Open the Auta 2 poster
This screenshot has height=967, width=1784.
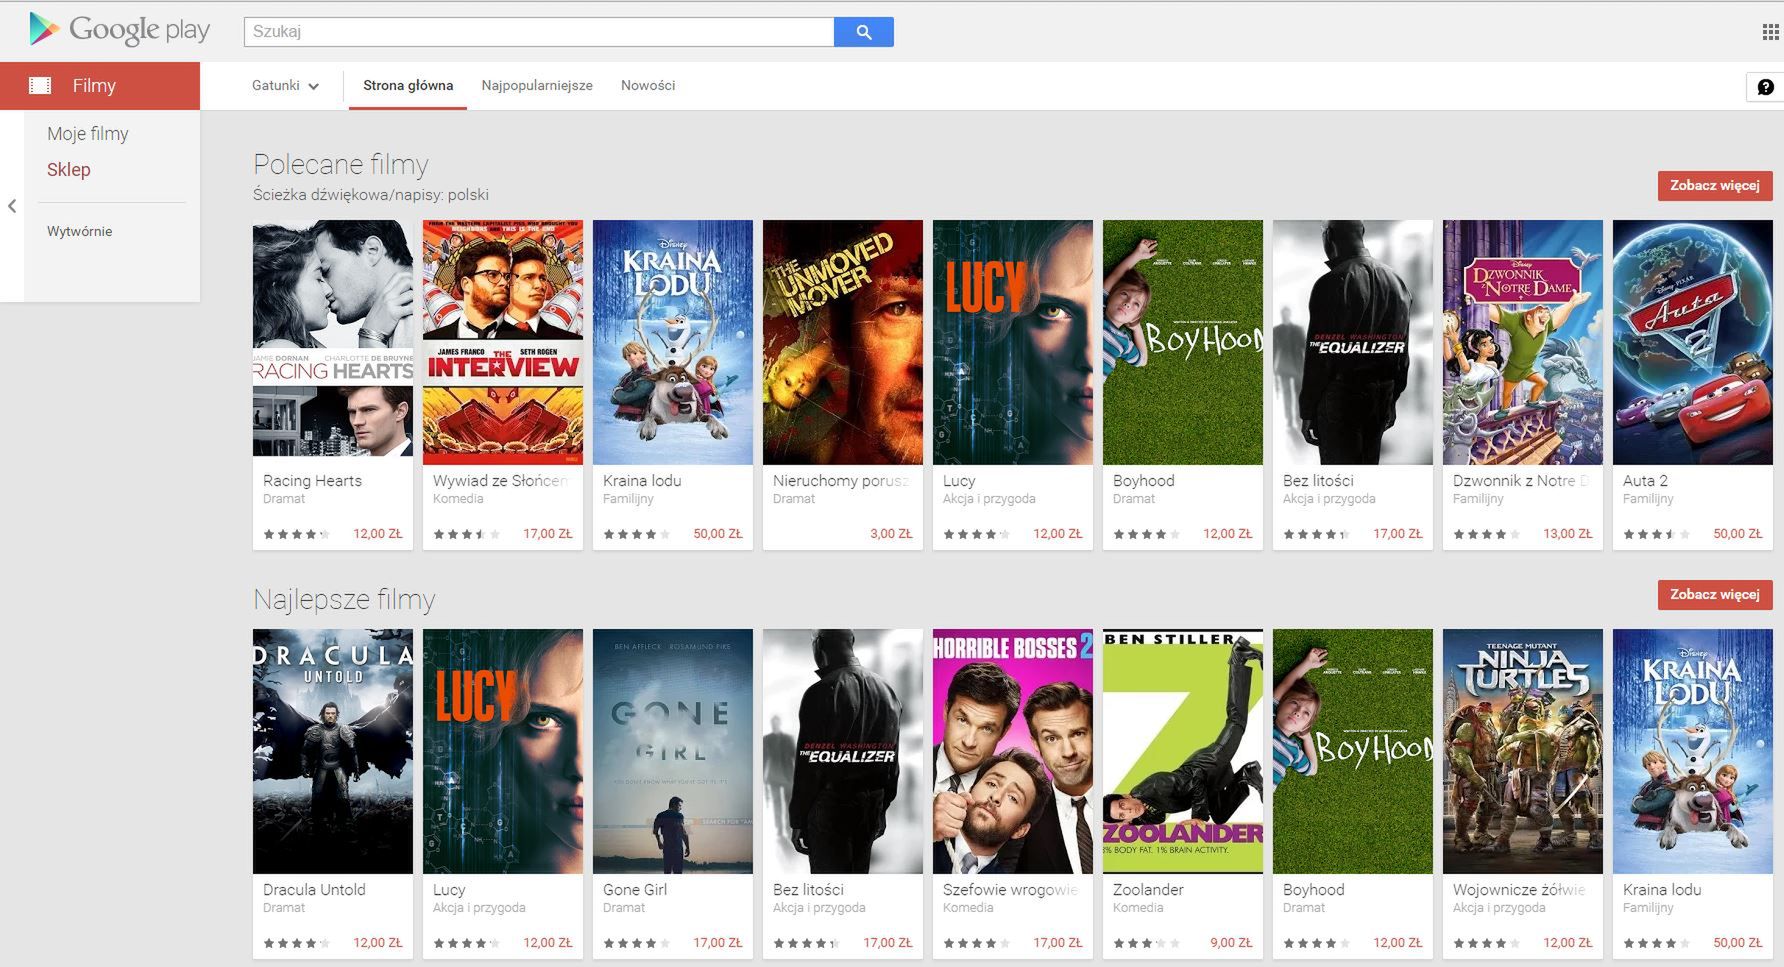[1693, 343]
